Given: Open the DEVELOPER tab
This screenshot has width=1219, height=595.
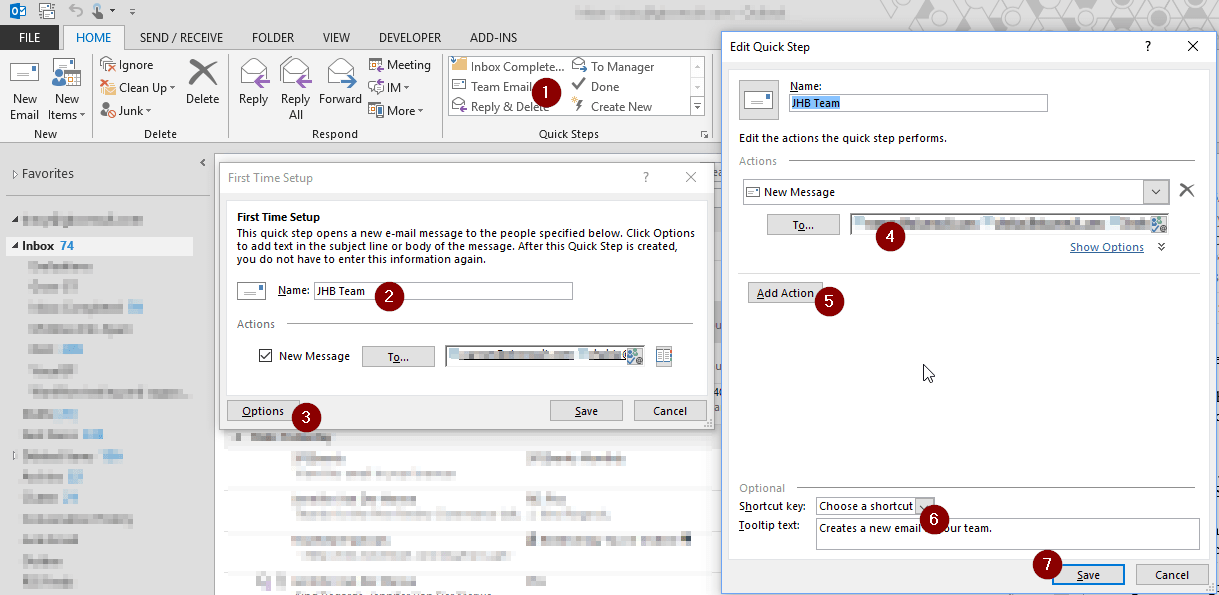Looking at the screenshot, I should [x=410, y=37].
